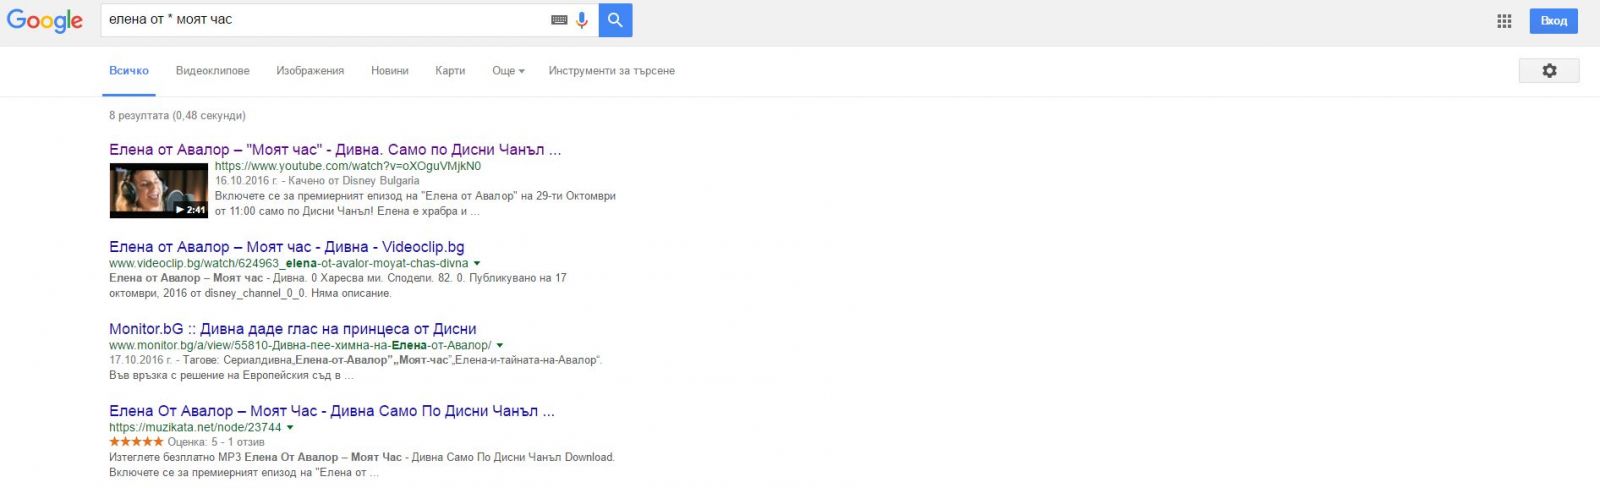Click the youtube.com/watch URL text
This screenshot has width=1600, height=488.
(348, 166)
